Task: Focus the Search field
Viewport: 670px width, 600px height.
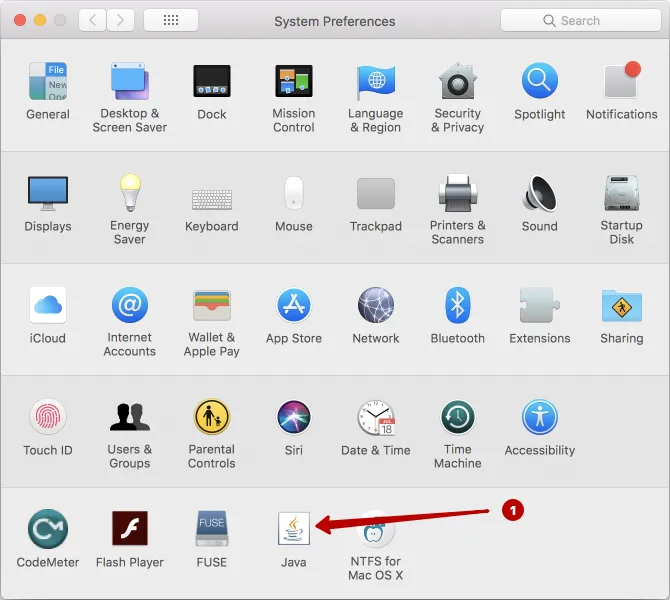Action: click(x=581, y=20)
